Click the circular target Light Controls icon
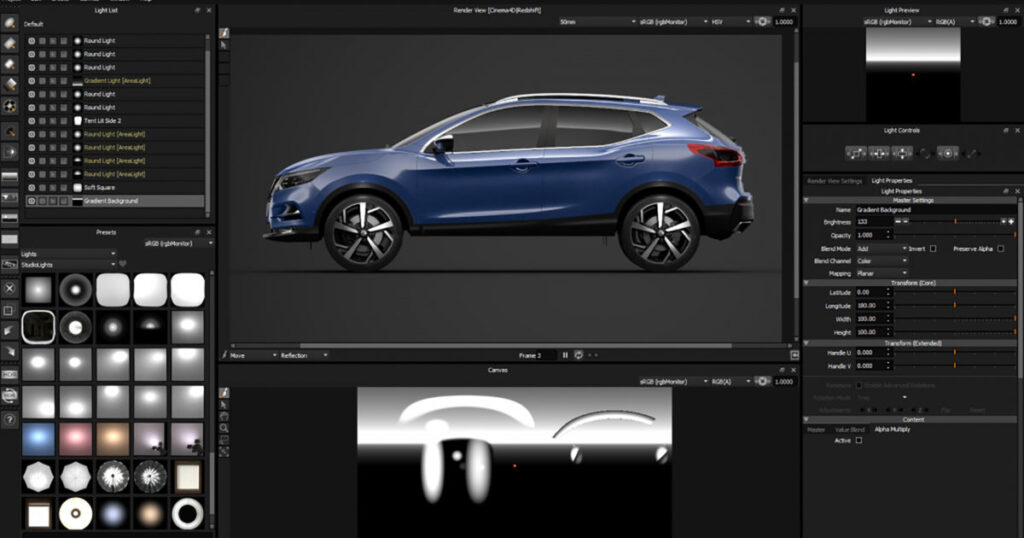The width and height of the screenshot is (1024, 538). coord(948,153)
